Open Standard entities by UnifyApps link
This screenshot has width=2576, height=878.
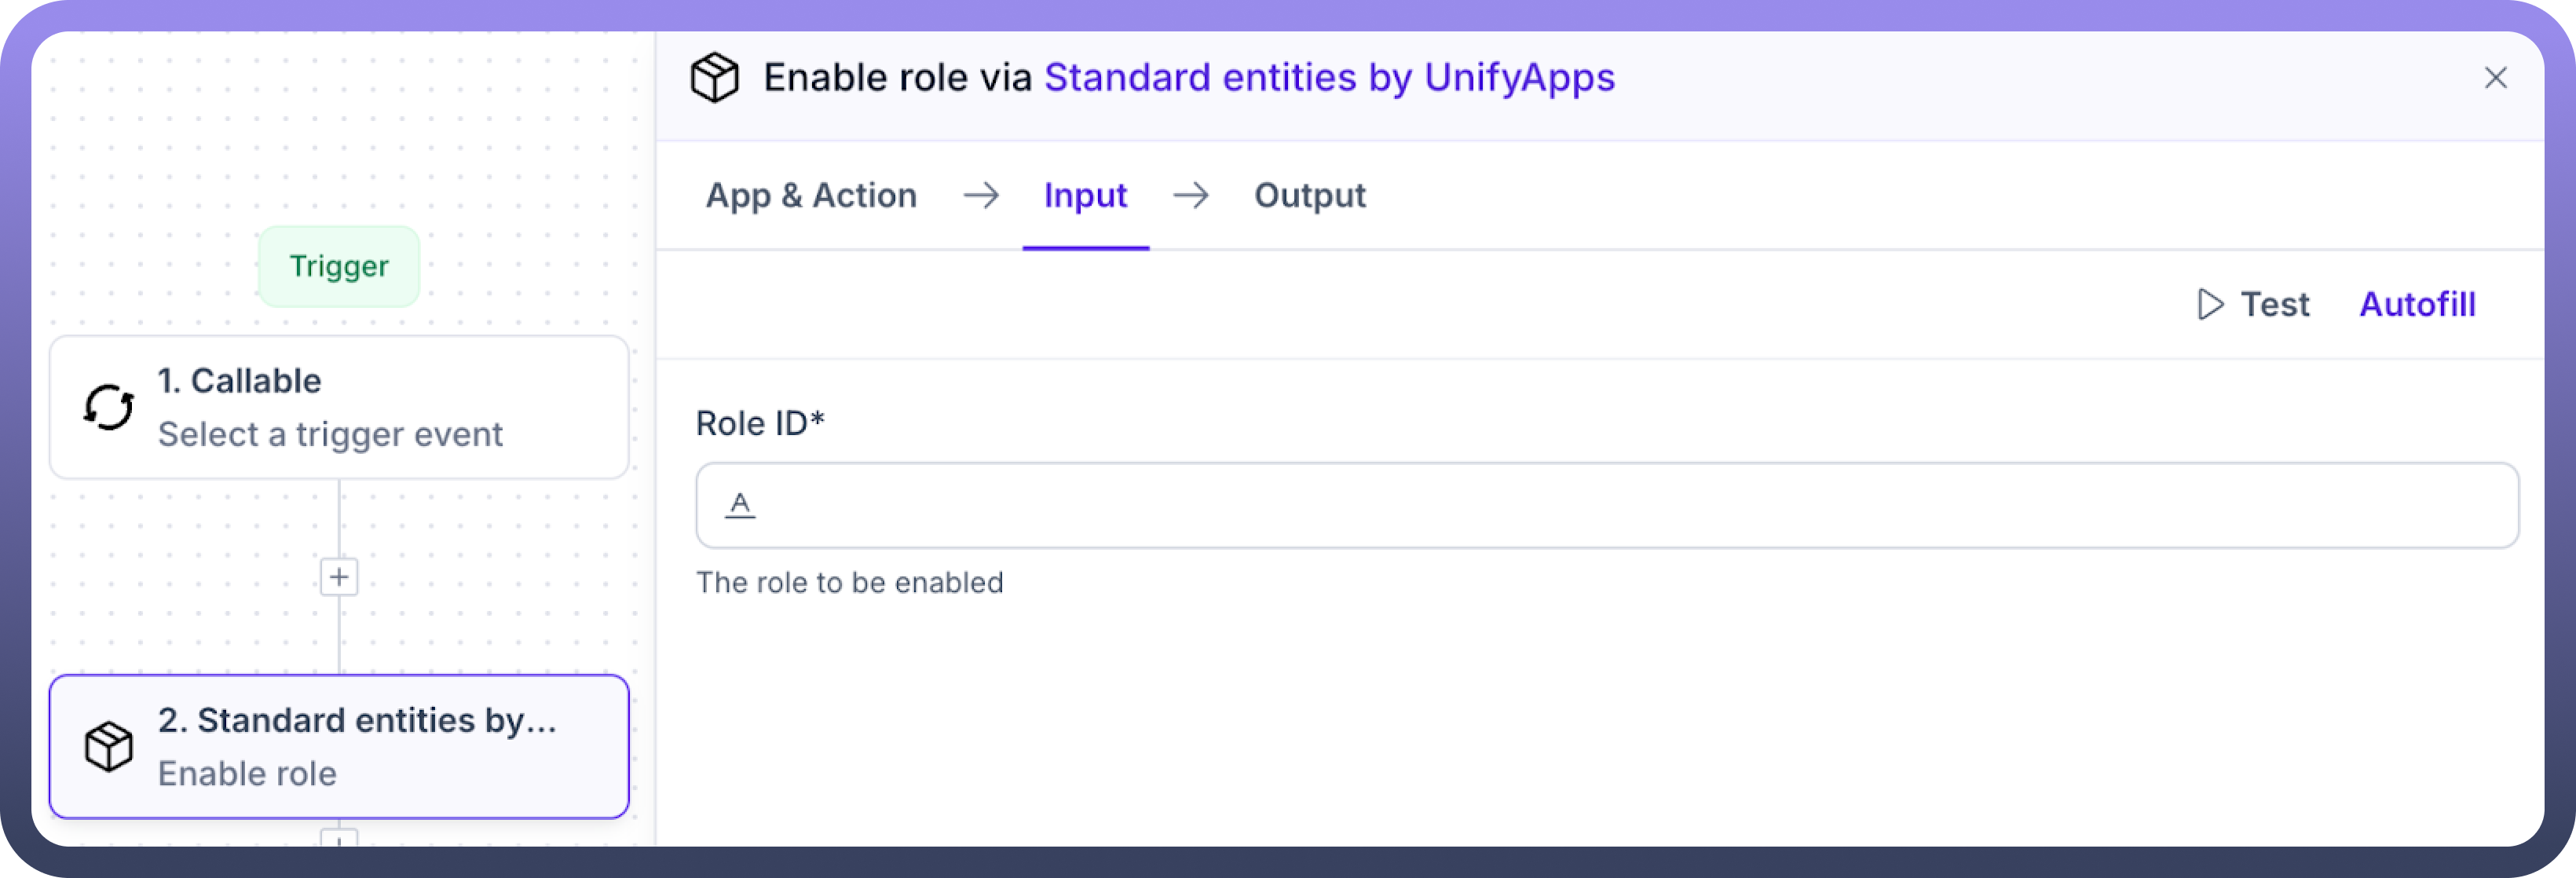click(1329, 78)
